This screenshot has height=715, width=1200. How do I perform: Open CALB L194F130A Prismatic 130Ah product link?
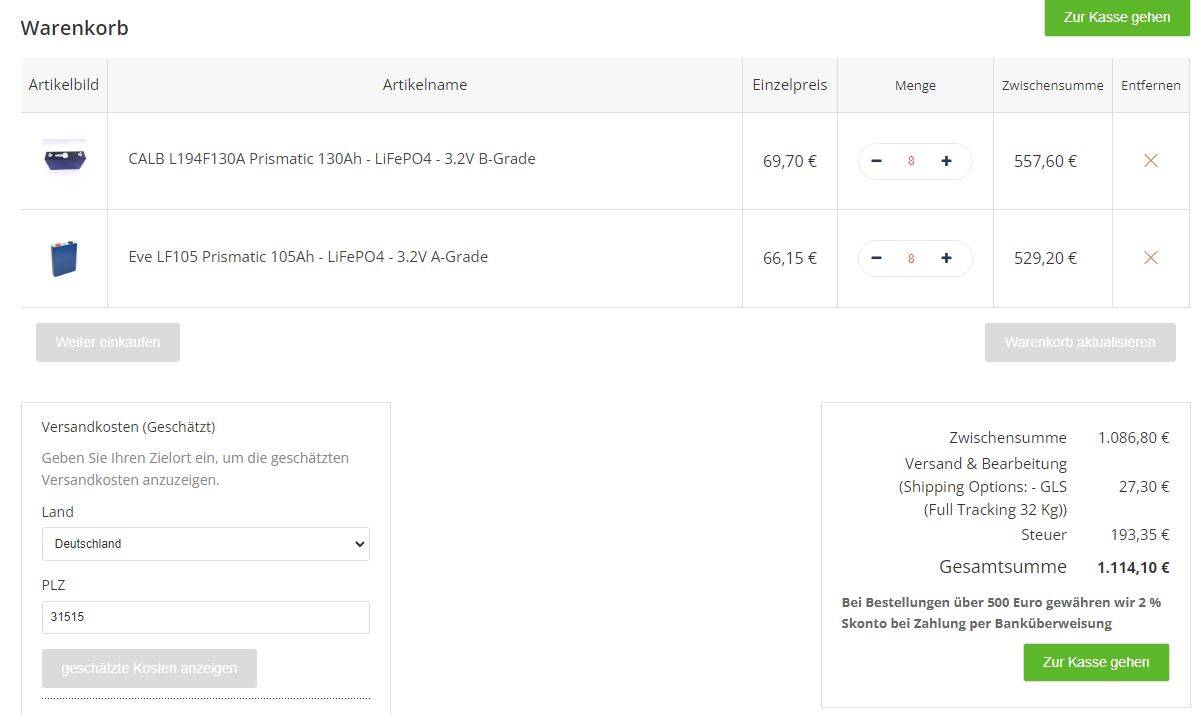point(332,158)
